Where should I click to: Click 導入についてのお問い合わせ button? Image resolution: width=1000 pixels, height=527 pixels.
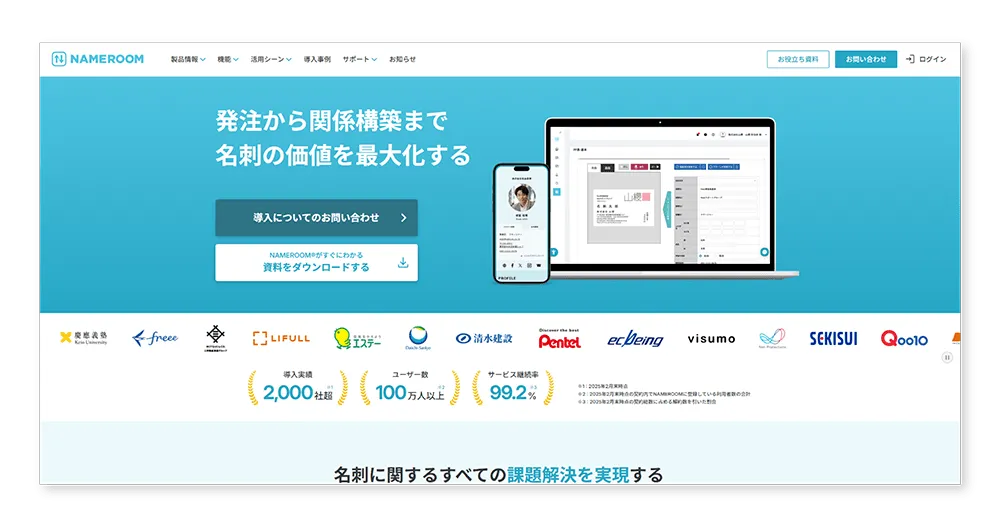316,218
